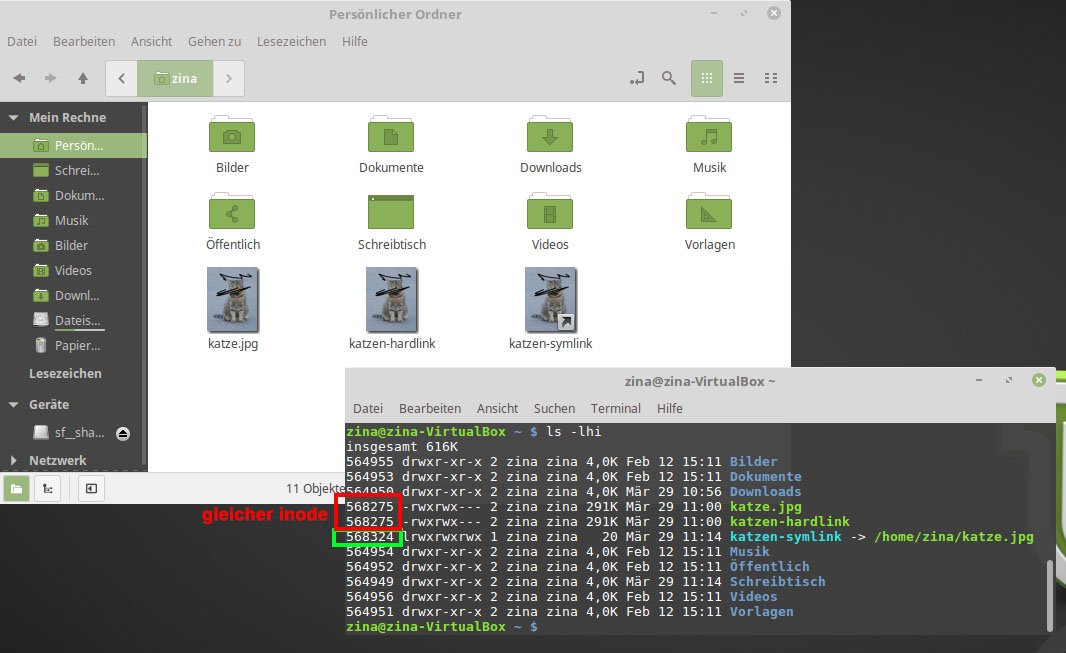Expand the Netzwerk sidebar section
This screenshot has height=653, width=1066.
14,460
